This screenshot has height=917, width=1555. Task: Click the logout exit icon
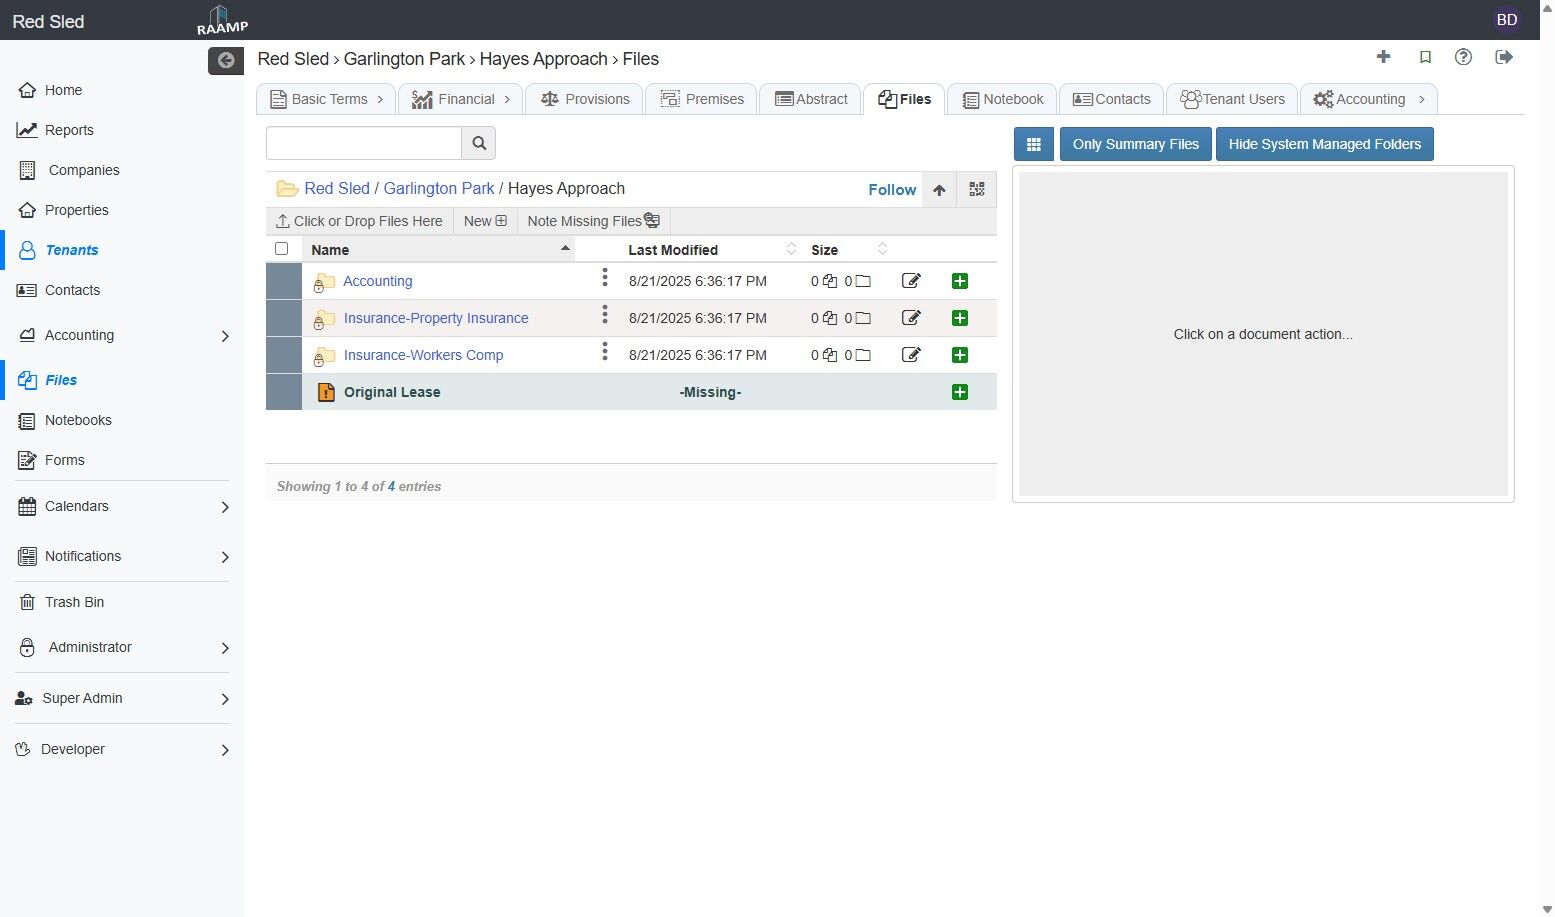point(1504,57)
